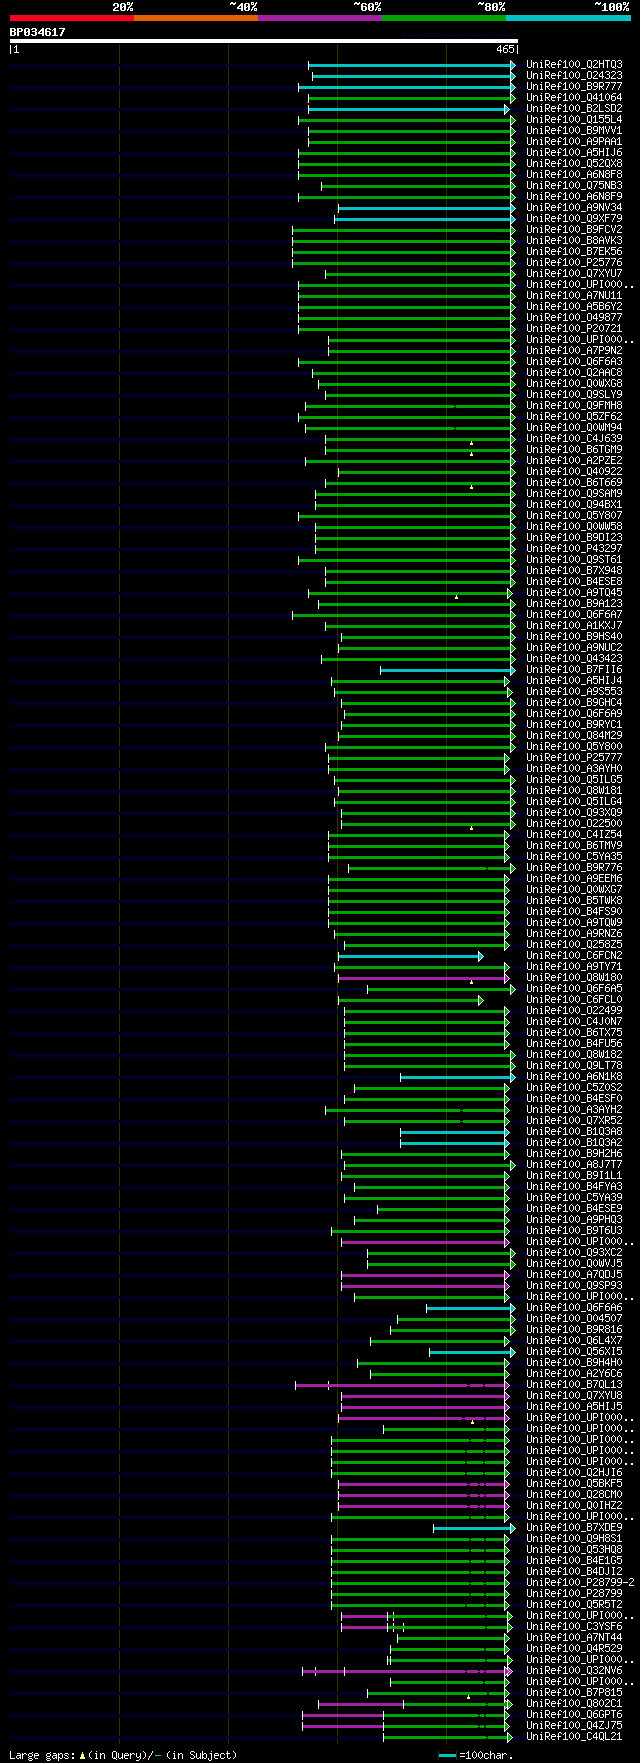Click the orange ~40% identity legend segment

tap(196, 18)
